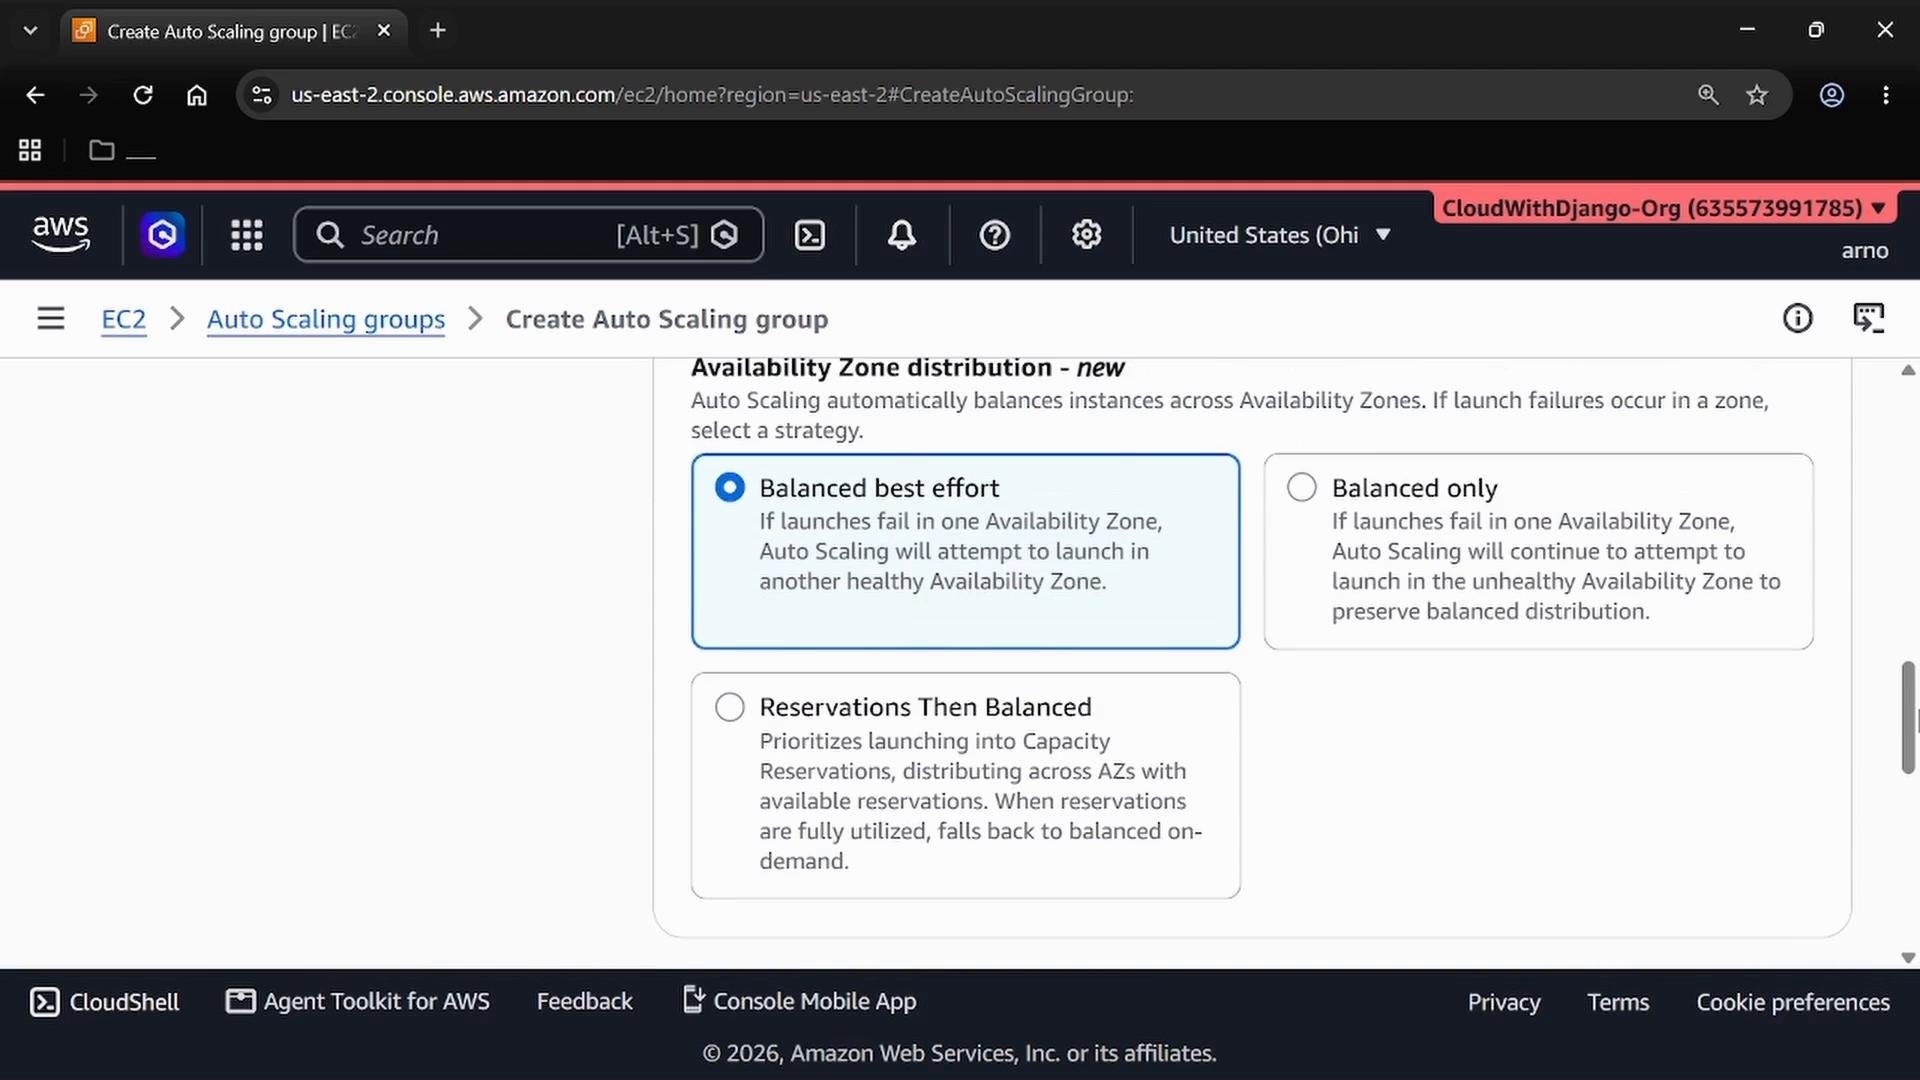Go back to the previous page
Screen dimensions: 1920x1080
(x=35, y=95)
